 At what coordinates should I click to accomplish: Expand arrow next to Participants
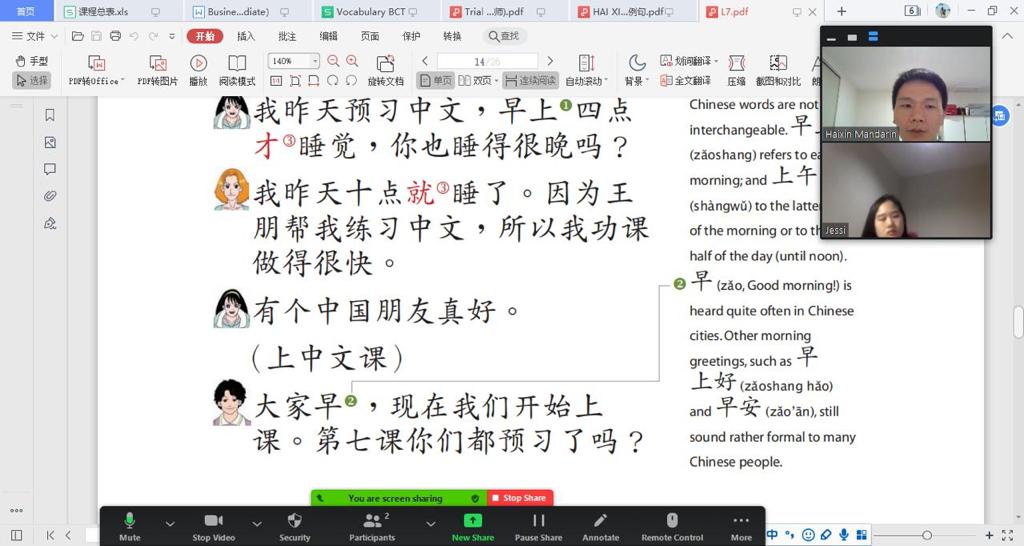(430, 523)
